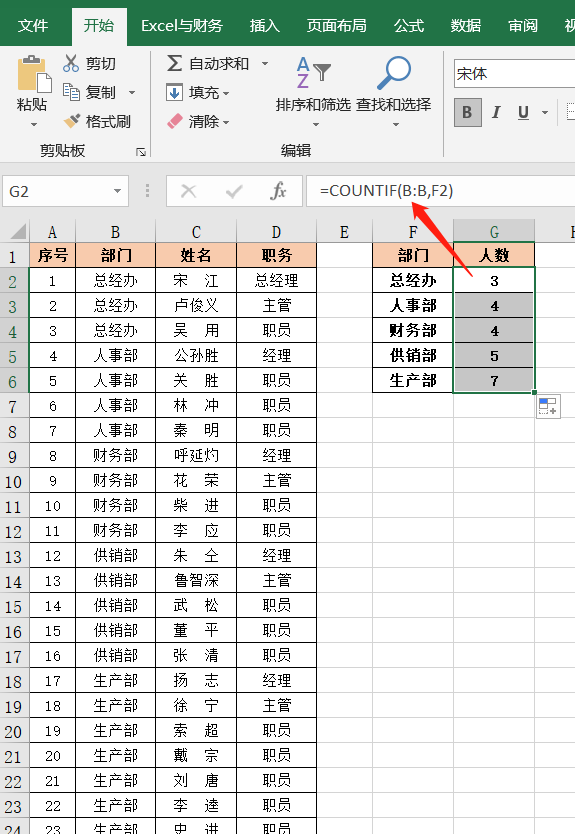Select the name cell 卢俊义
Viewport: 575px width, 834px height.
196,306
